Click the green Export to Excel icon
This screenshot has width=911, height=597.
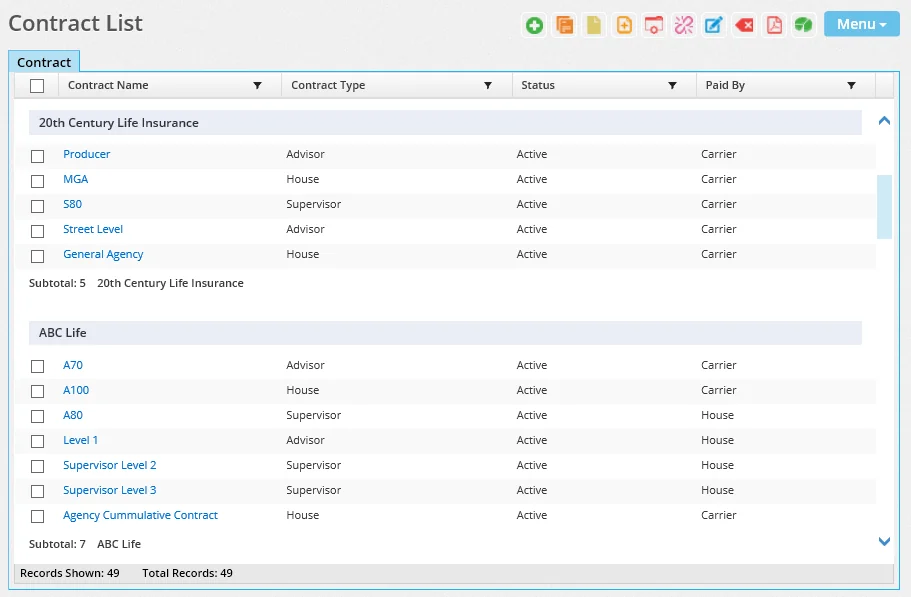pyautogui.click(x=803, y=25)
